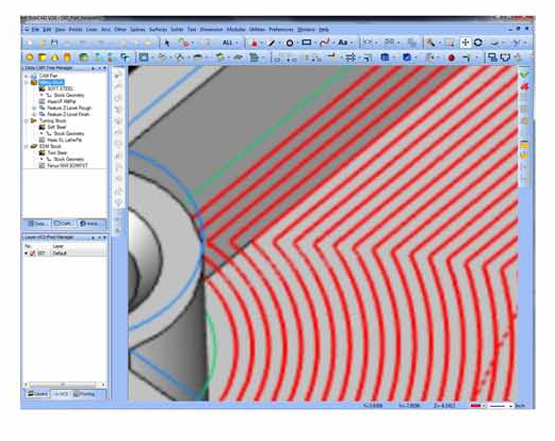Image resolution: width=555 pixels, height=441 pixels.
Task: Click the yellow cone solid icon
Action: tap(55, 57)
